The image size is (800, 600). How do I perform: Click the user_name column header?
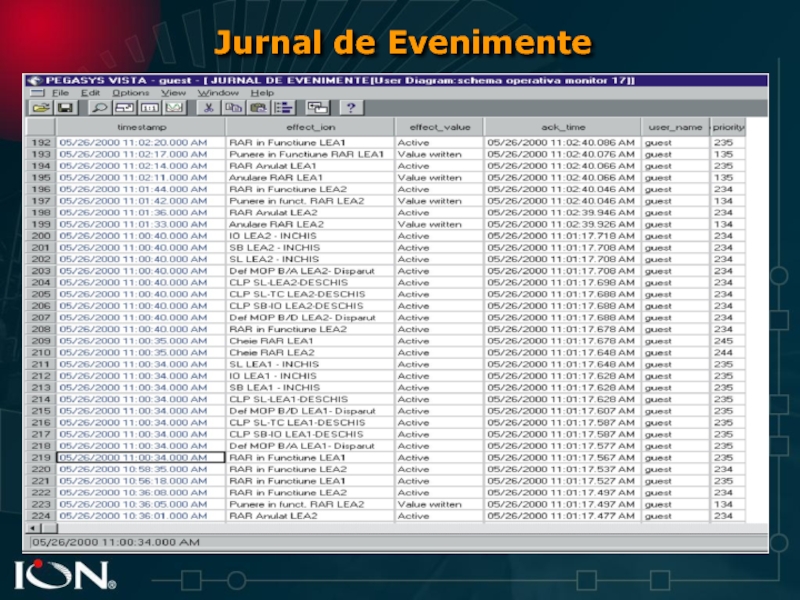click(x=675, y=127)
